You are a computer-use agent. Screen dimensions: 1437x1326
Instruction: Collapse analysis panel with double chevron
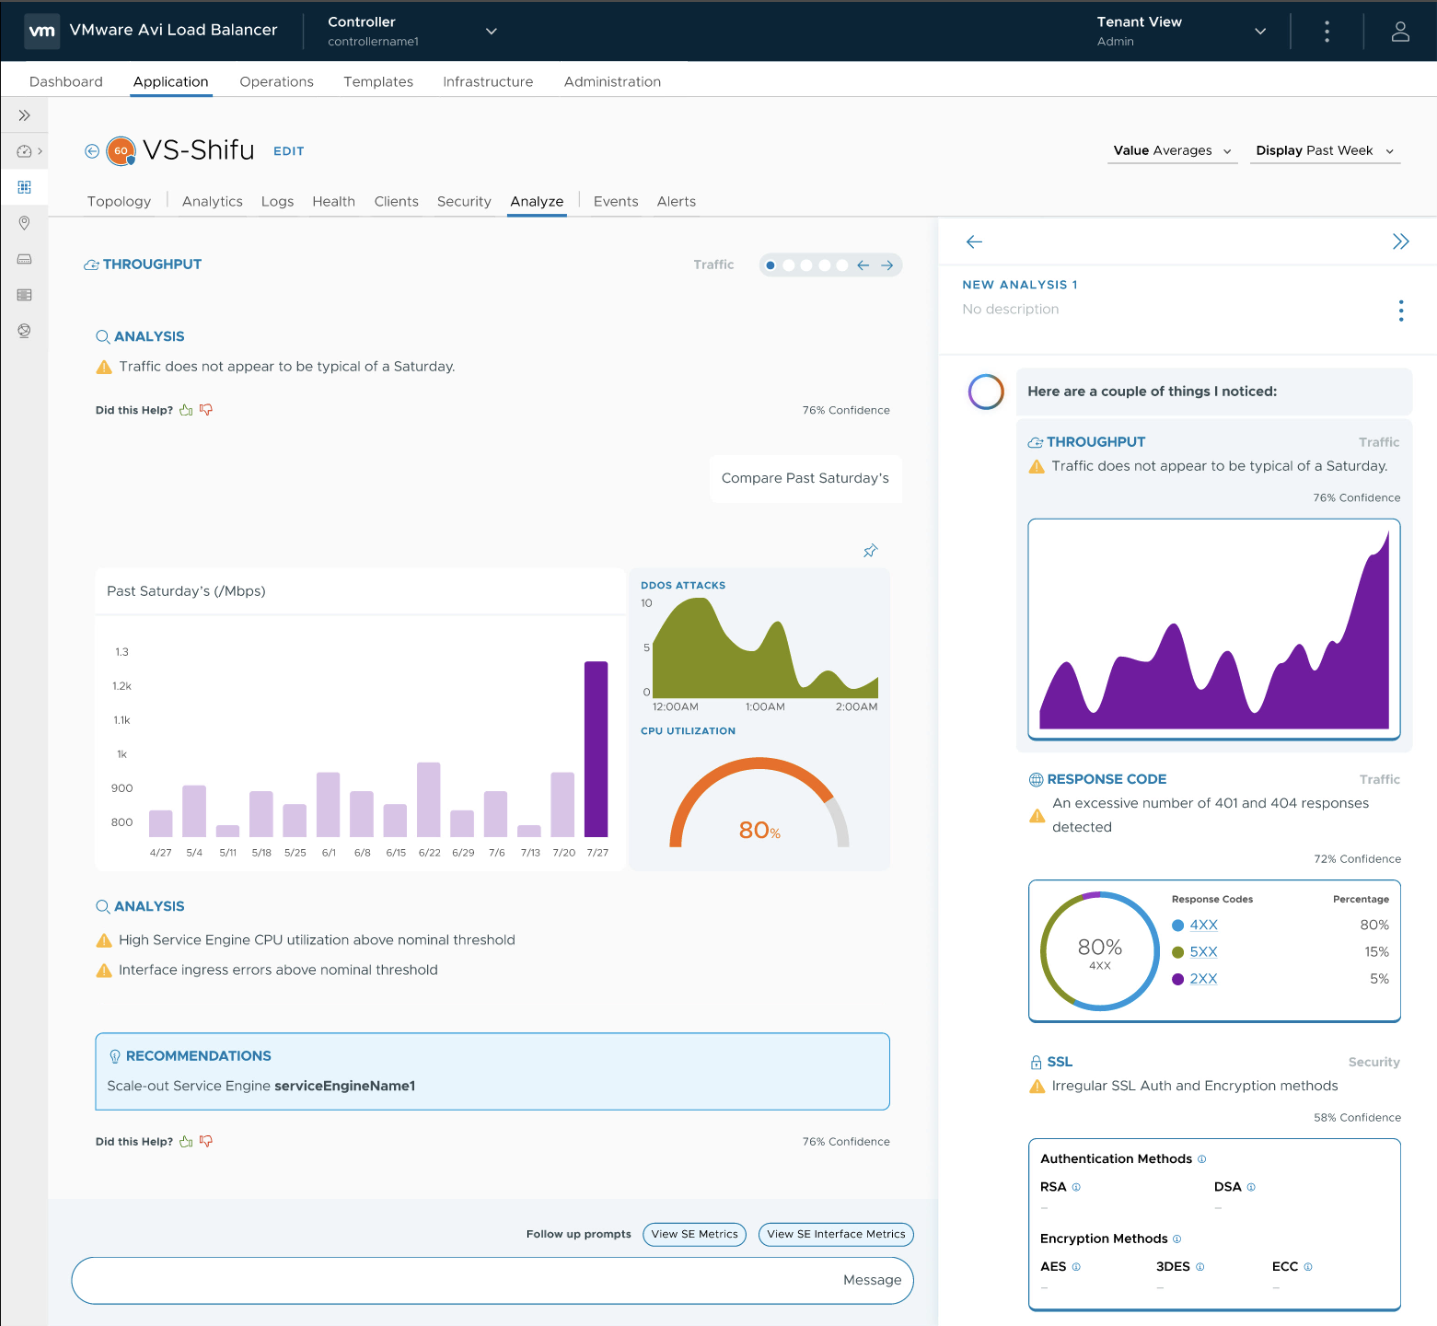[x=1400, y=241]
